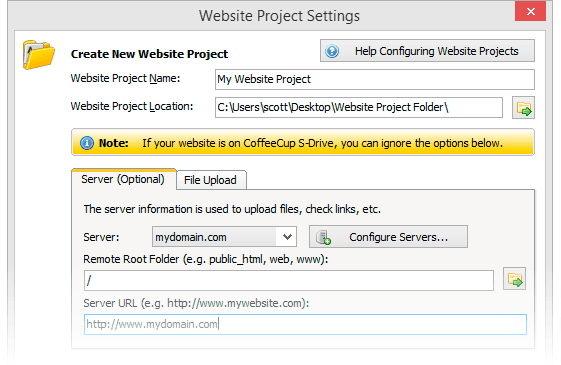Click the Website Project Name label
The width and height of the screenshot is (561, 365).
coord(125,78)
